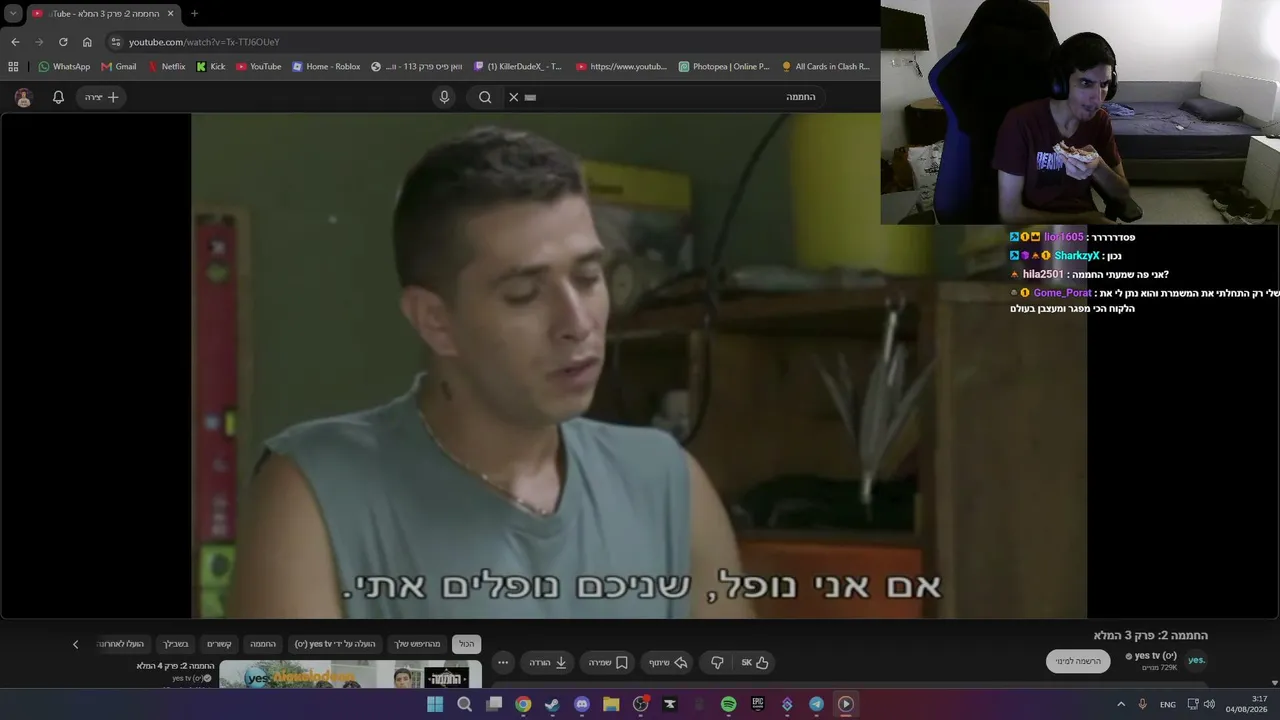Open File Explorer from the taskbar
Image resolution: width=1280 pixels, height=720 pixels.
point(611,704)
